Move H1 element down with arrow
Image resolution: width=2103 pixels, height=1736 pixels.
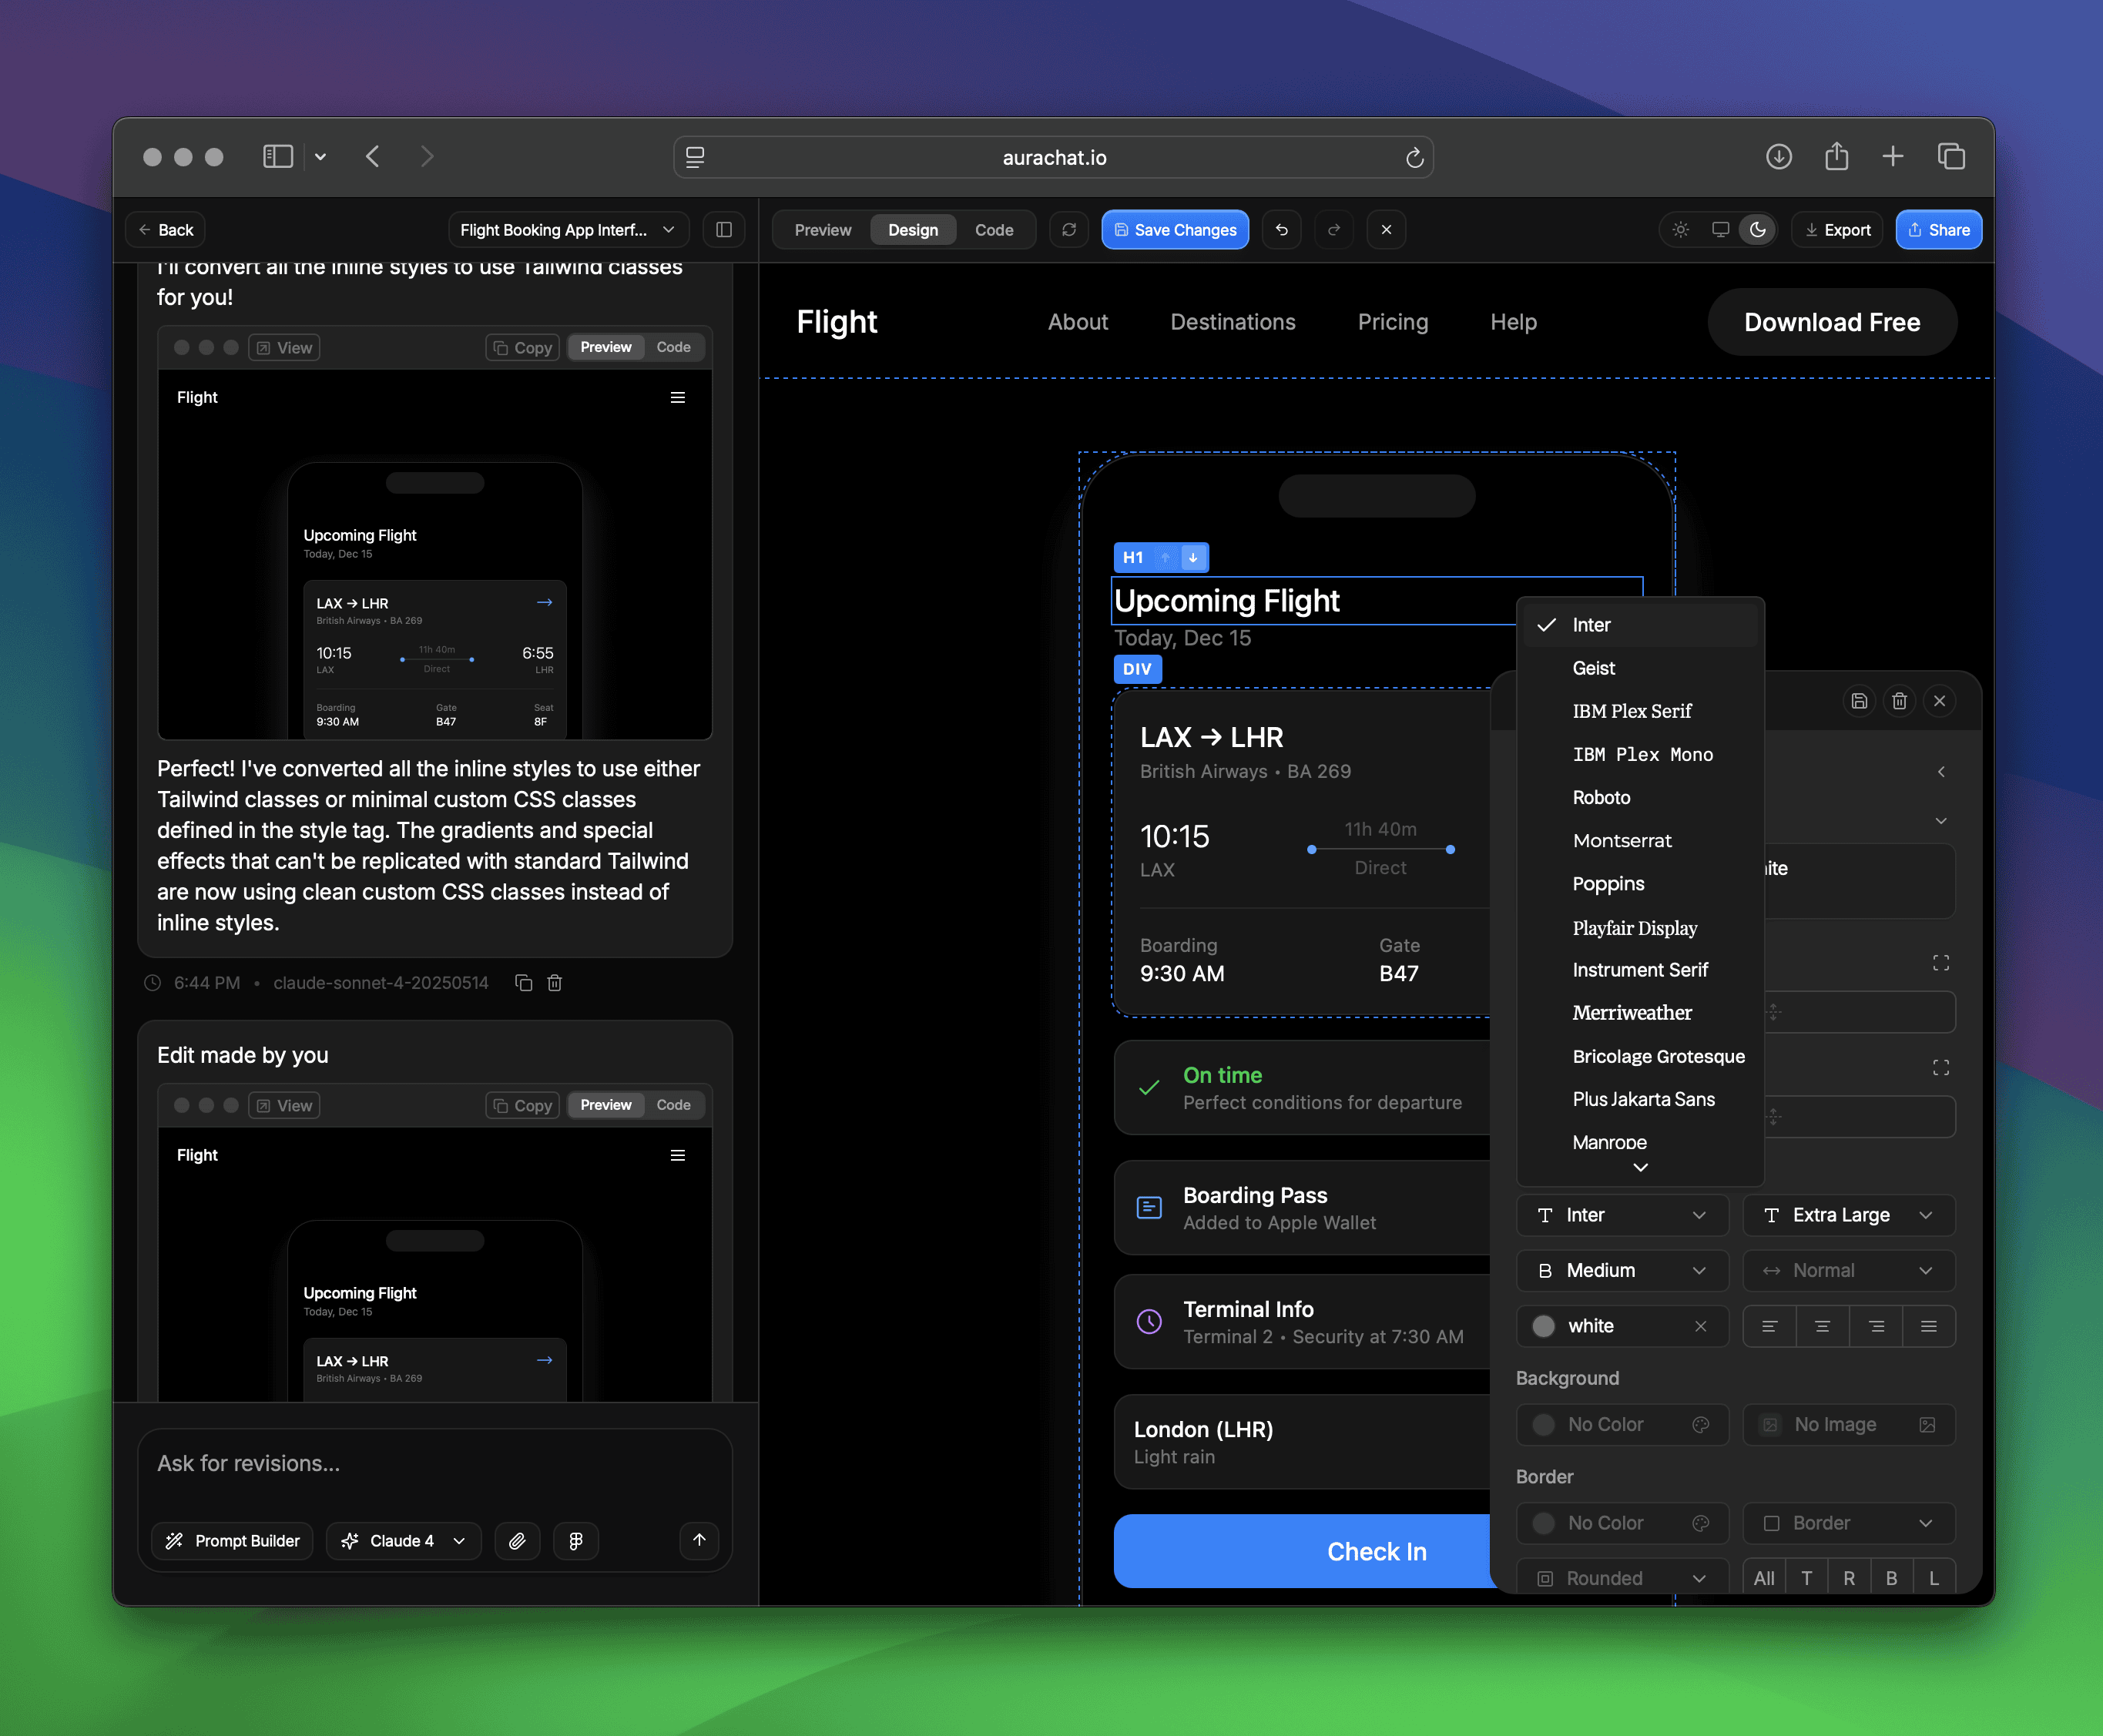(1192, 558)
